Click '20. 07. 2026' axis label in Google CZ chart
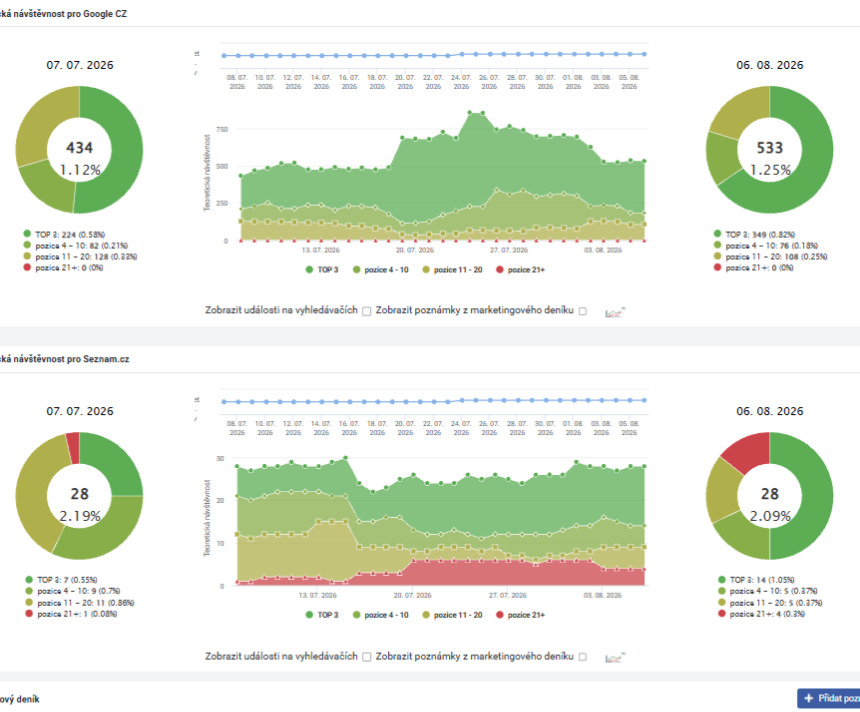Image resolution: width=860 pixels, height=712 pixels. [x=415, y=250]
